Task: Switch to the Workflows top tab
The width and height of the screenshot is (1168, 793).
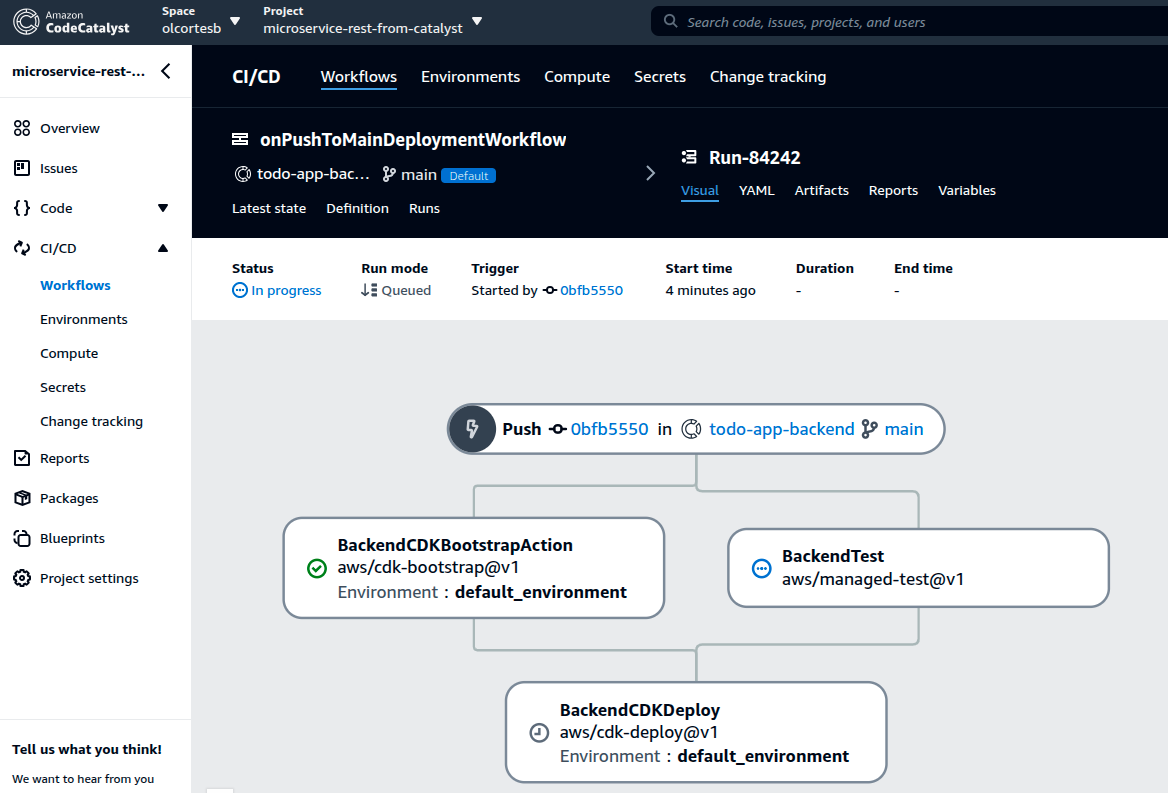Action: click(x=358, y=77)
